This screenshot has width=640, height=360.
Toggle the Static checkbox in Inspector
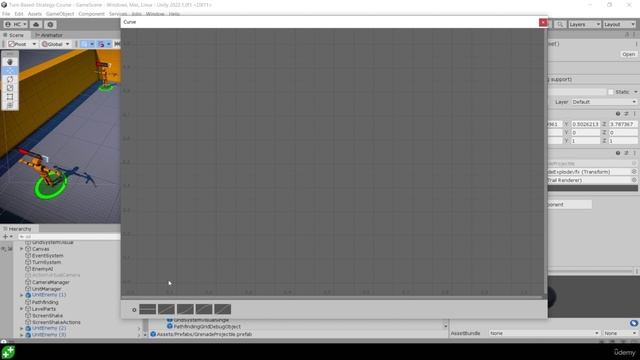point(611,92)
